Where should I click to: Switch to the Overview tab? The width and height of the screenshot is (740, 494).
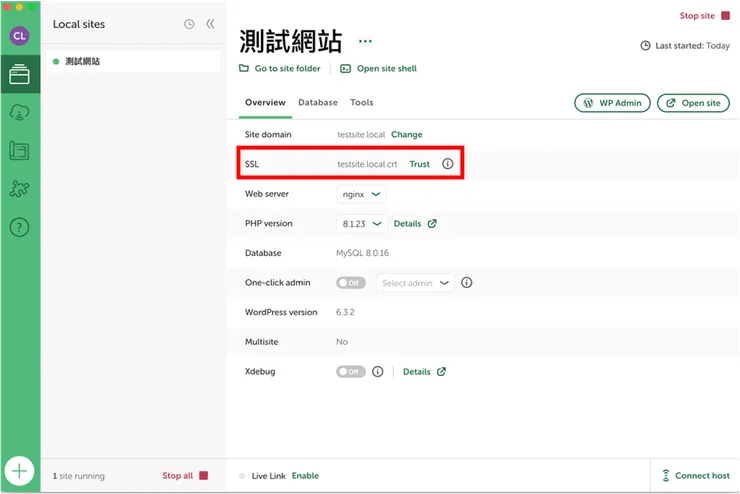point(265,102)
